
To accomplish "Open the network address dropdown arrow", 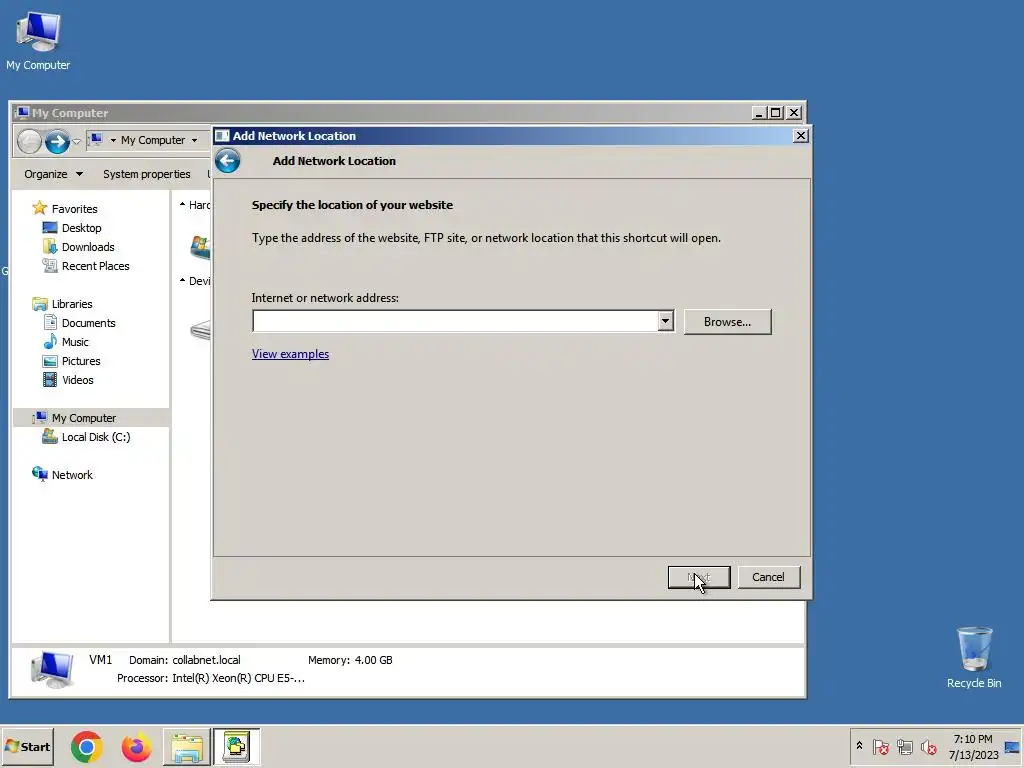I will [x=665, y=321].
